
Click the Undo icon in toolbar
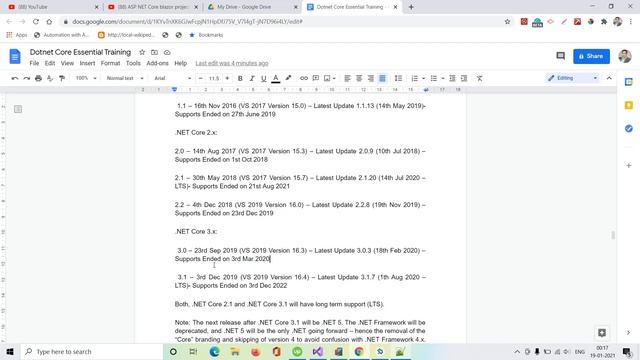tap(15, 78)
